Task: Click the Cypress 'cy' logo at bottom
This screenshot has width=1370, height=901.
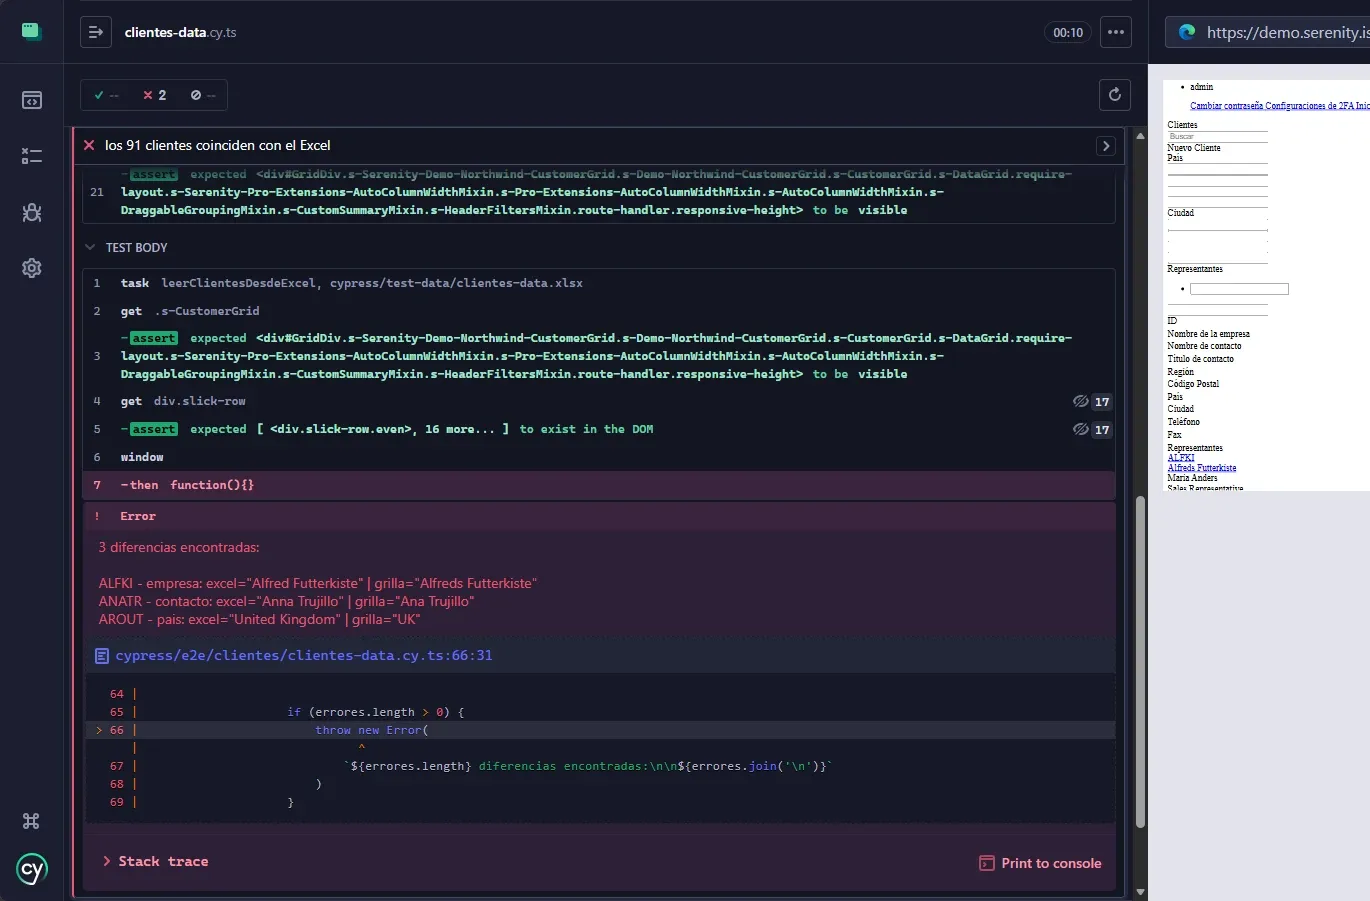Action: [32, 869]
